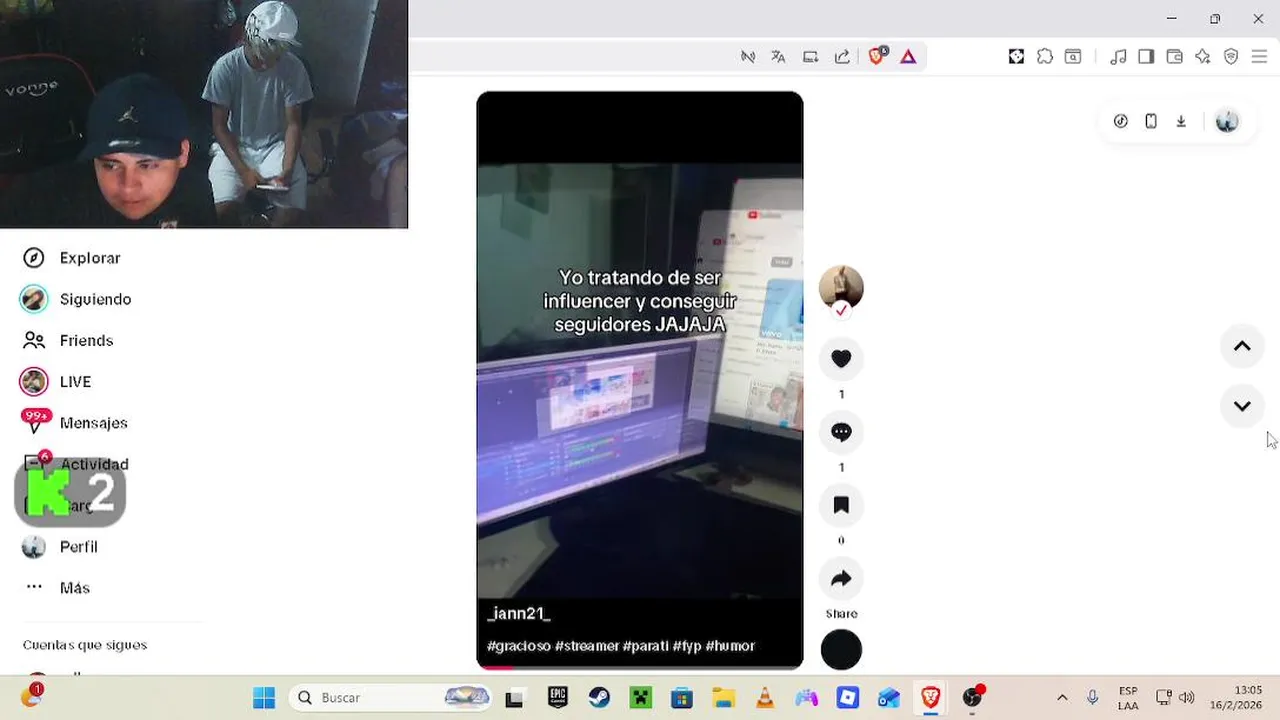Save video with the bookmark icon
Screen dimensions: 1280x720
pos(841,505)
